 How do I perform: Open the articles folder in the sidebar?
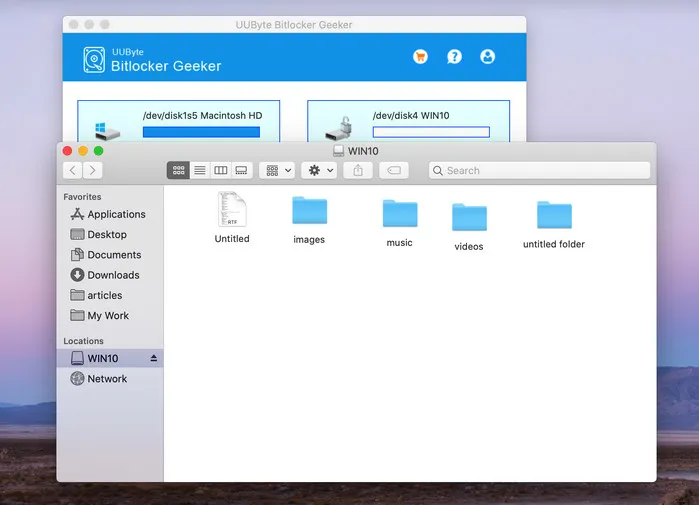tap(110, 295)
